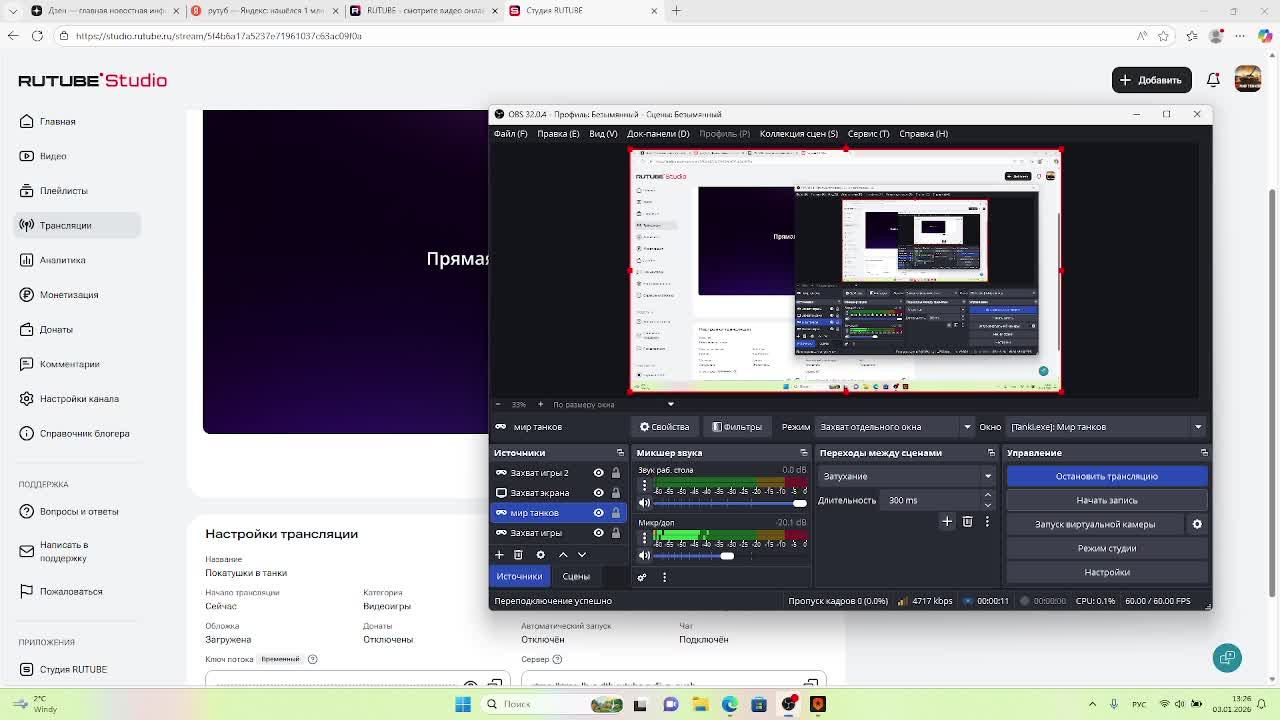The width and height of the screenshot is (1280, 720).
Task: Expand the Режим capture mode dropdown
Action: [x=895, y=427]
